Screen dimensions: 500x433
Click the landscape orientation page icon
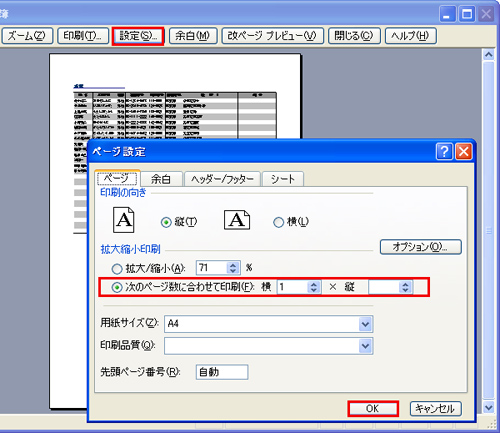pyautogui.click(x=237, y=220)
